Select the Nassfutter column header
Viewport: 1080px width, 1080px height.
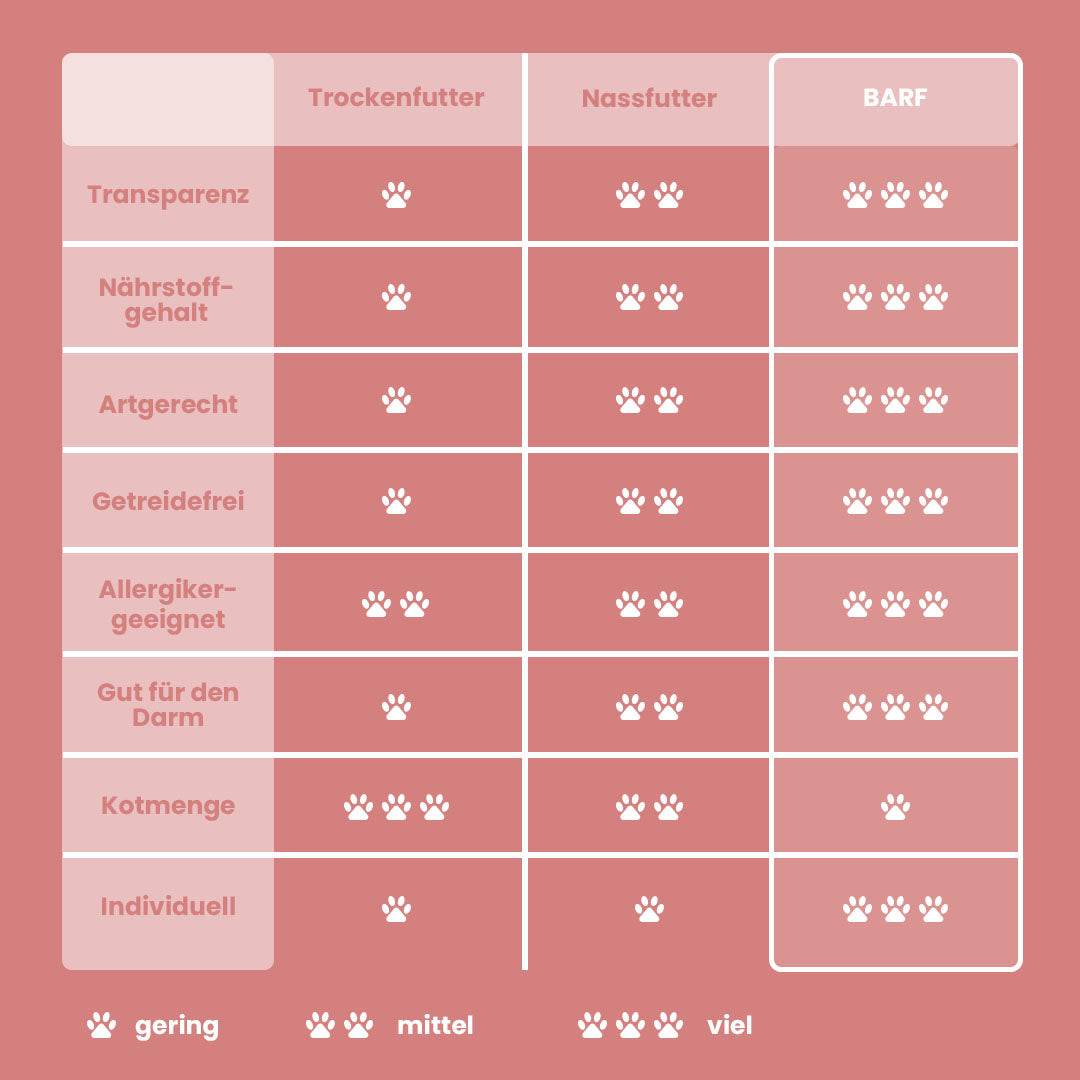point(649,99)
